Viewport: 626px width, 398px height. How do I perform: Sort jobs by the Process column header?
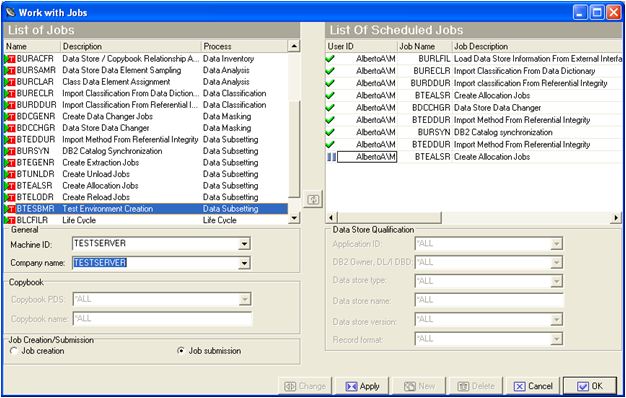(244, 46)
